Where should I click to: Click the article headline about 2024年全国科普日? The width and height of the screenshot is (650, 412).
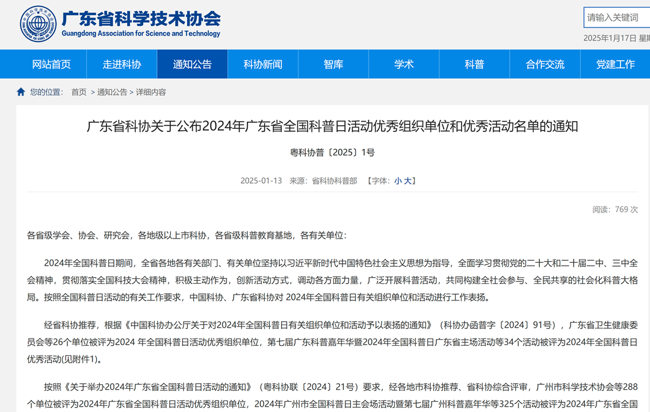[332, 126]
